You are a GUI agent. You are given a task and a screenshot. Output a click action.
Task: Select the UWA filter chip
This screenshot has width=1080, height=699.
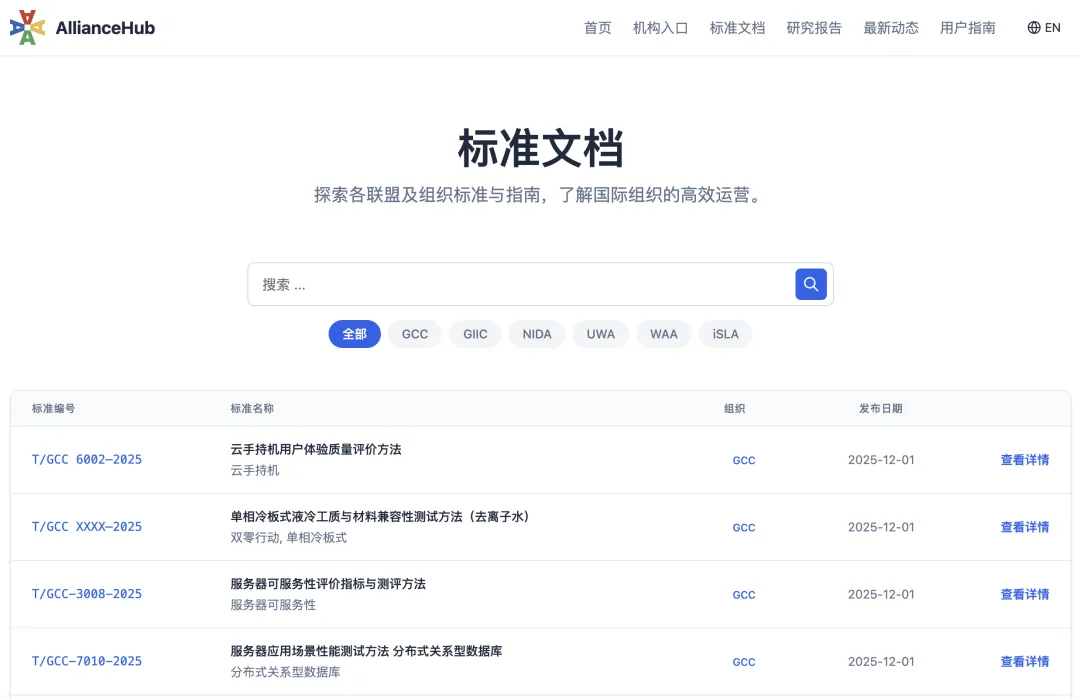pos(601,334)
